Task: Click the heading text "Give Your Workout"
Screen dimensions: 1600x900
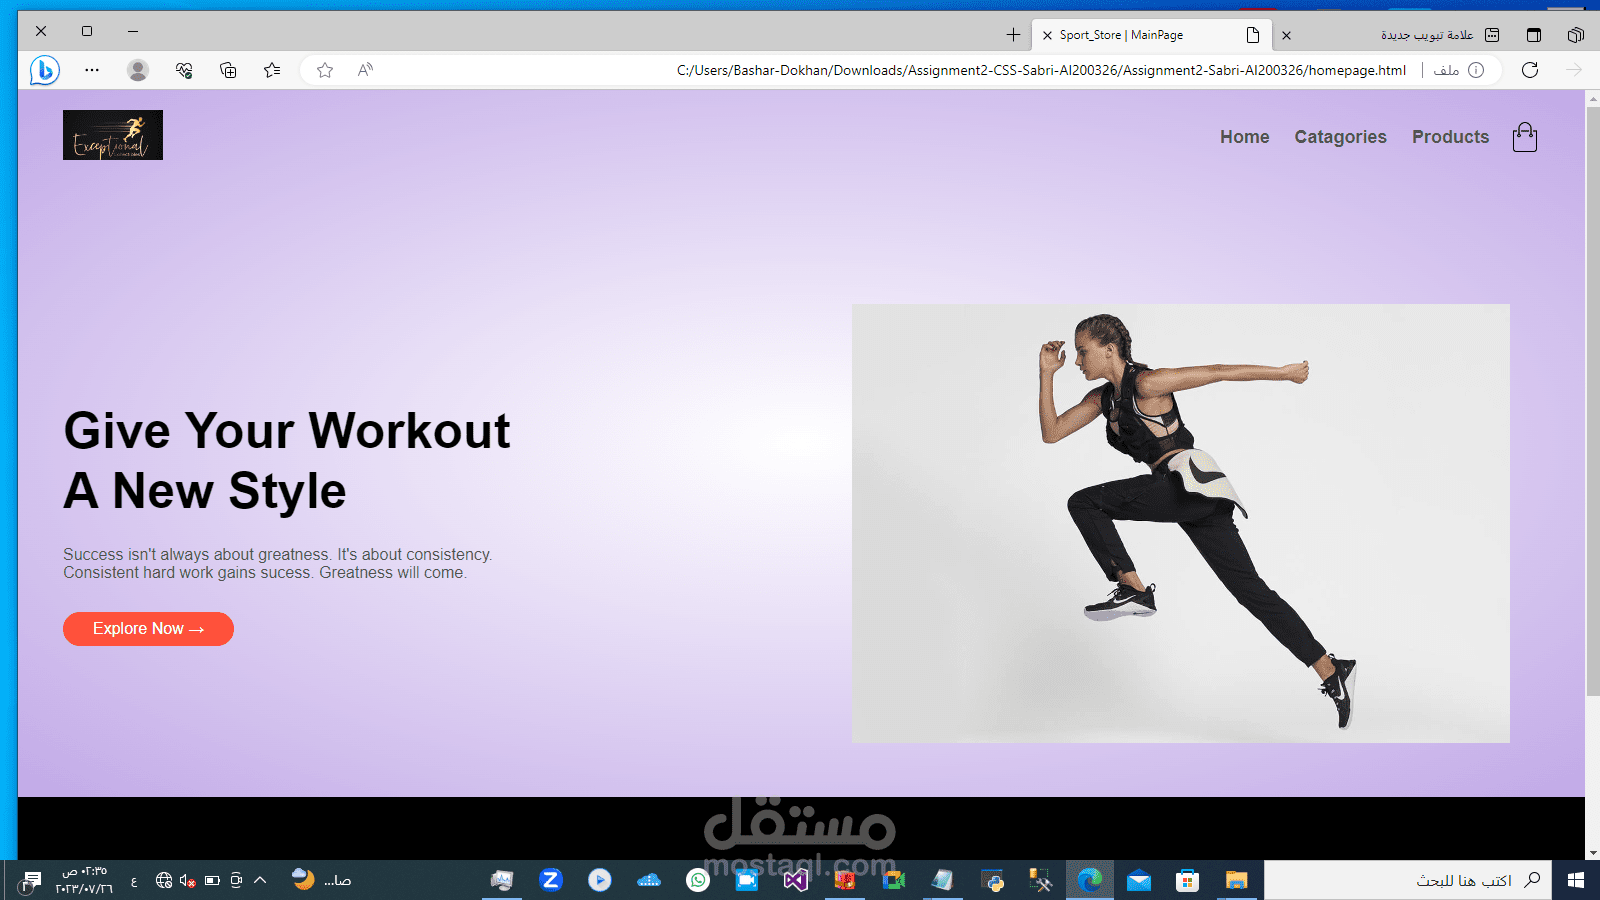Action: [x=287, y=431]
